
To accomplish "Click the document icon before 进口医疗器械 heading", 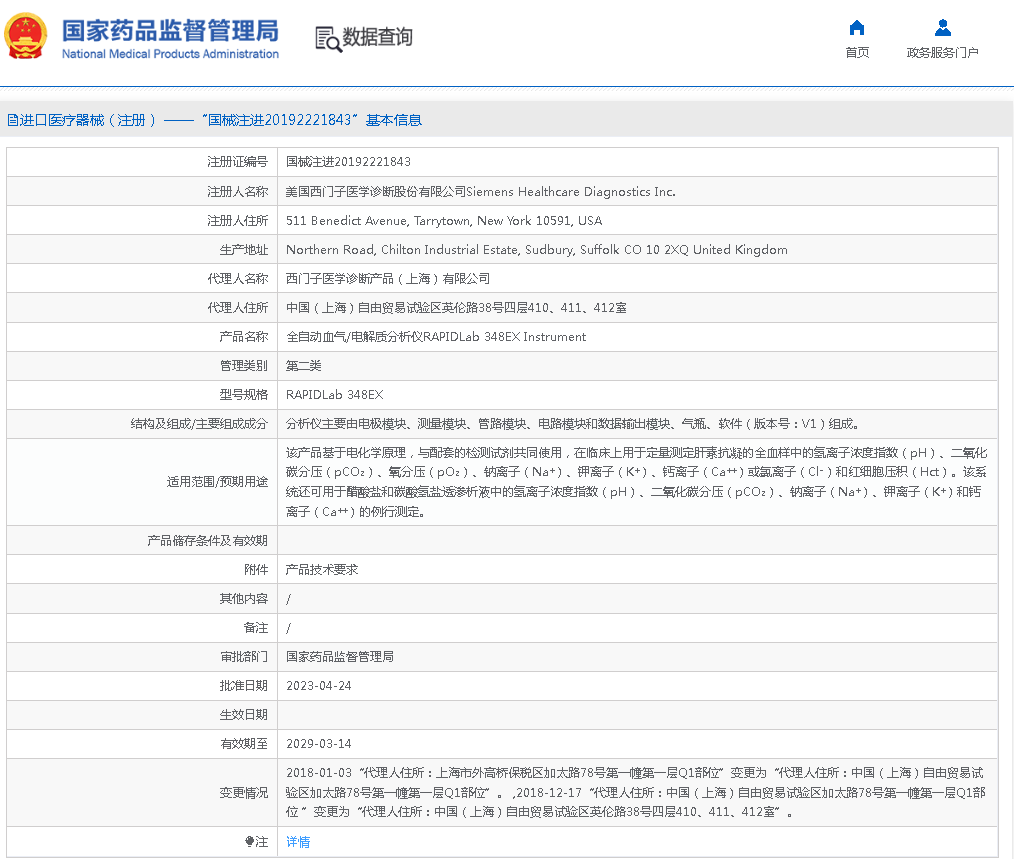I will (x=12, y=120).
